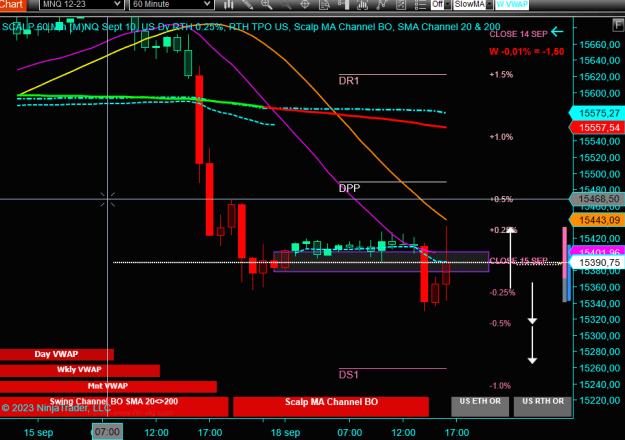625x440 pixels.
Task: Toggle the crosshair cursor icon
Action: (305, 4)
